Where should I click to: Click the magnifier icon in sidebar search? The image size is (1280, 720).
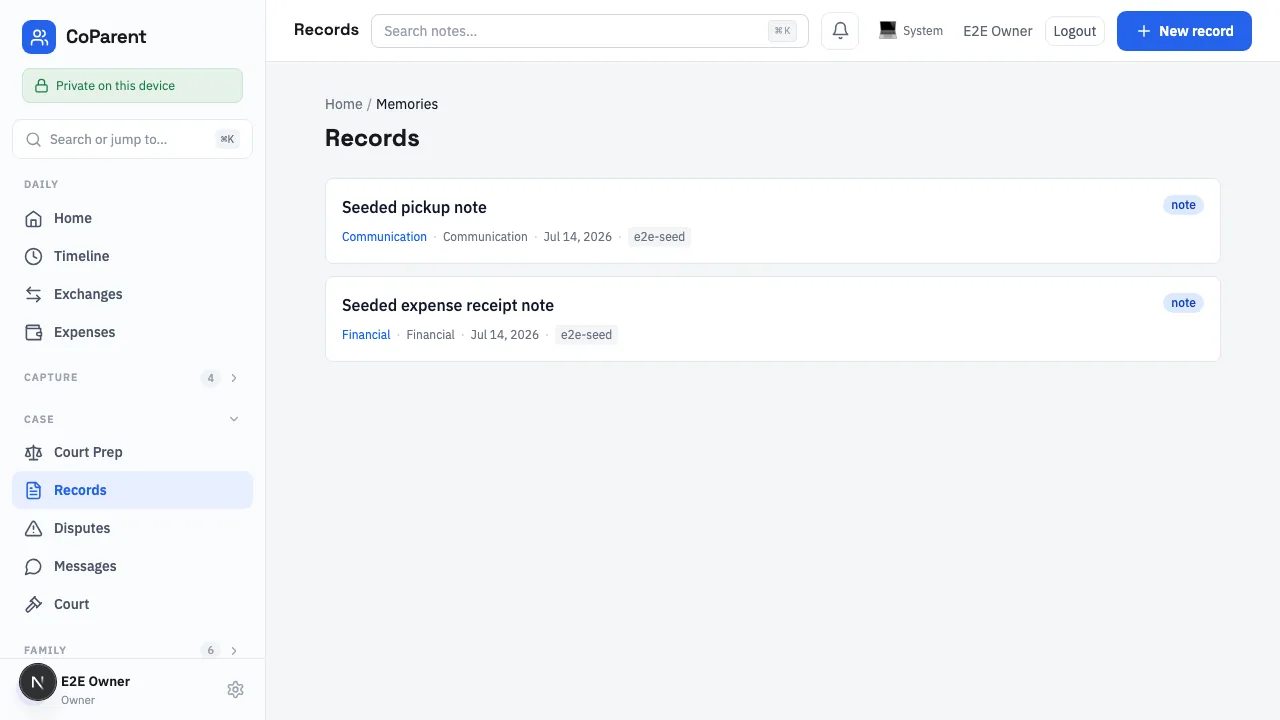click(34, 139)
